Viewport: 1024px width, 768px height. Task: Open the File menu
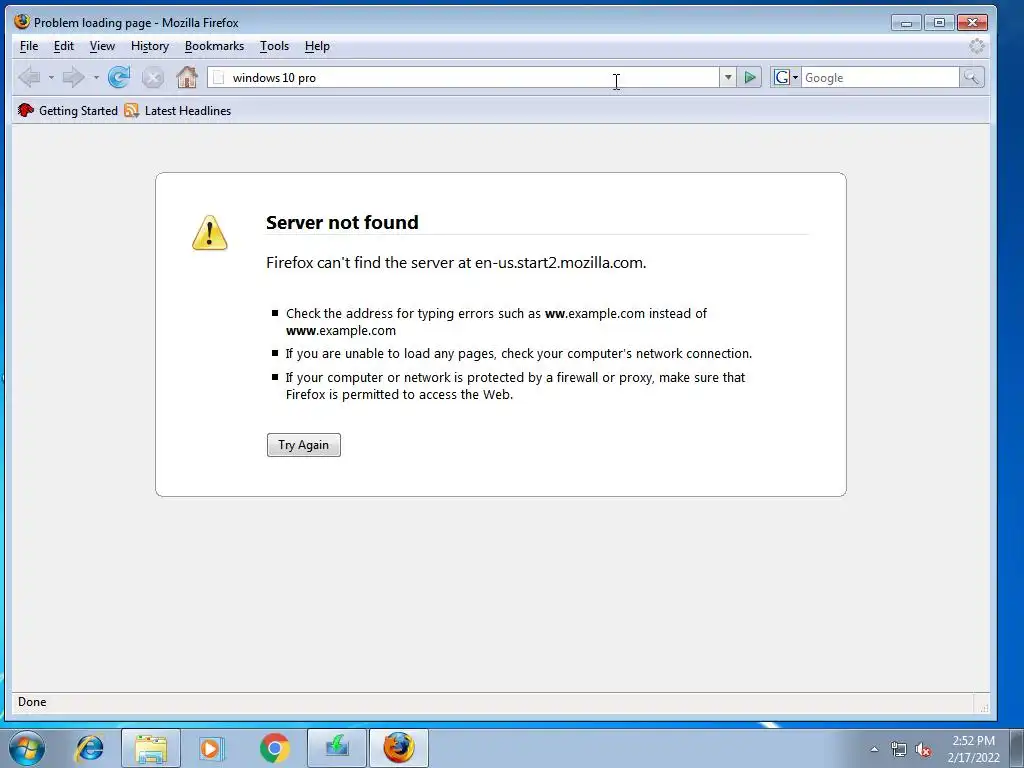pos(29,46)
